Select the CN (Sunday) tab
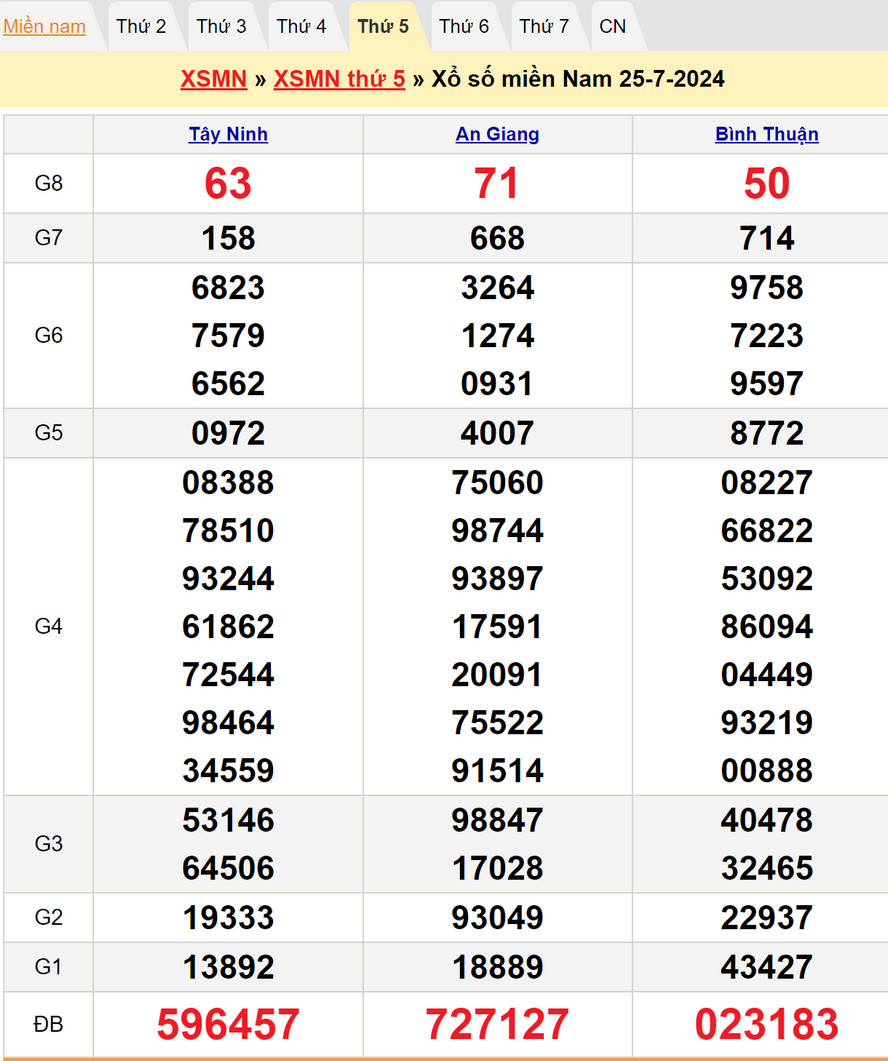Screen dimensions: 888x1061 click(612, 26)
